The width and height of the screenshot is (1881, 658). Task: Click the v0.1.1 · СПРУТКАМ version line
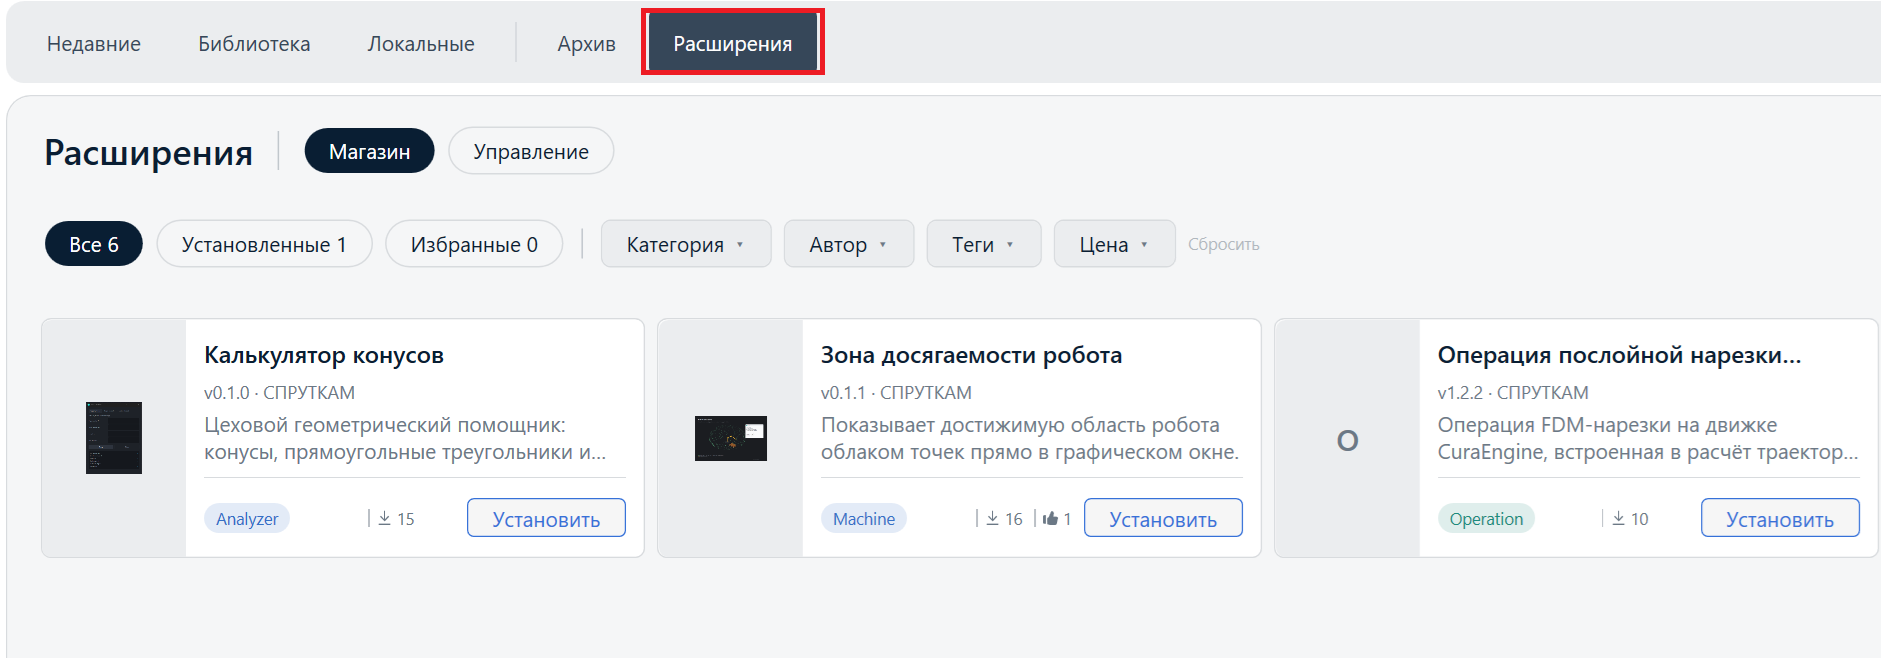click(x=896, y=393)
